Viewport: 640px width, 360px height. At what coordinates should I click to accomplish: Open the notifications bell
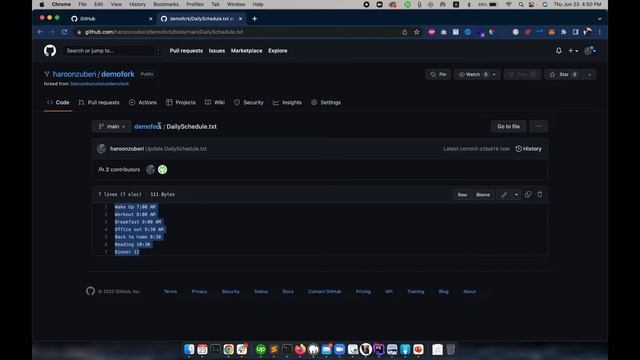click(559, 51)
